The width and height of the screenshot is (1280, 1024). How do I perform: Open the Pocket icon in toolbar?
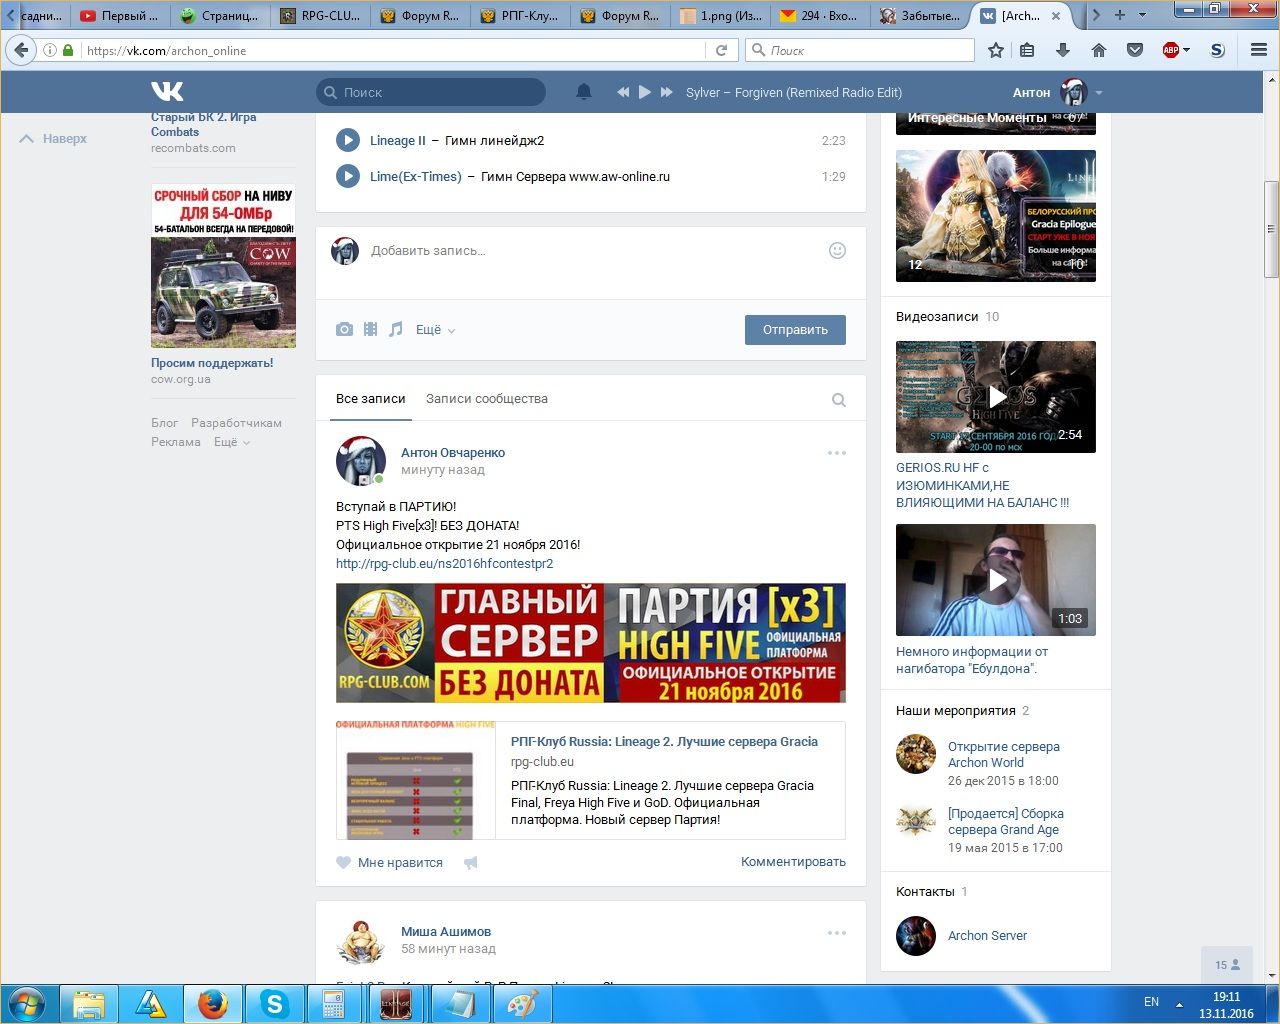[1135, 50]
